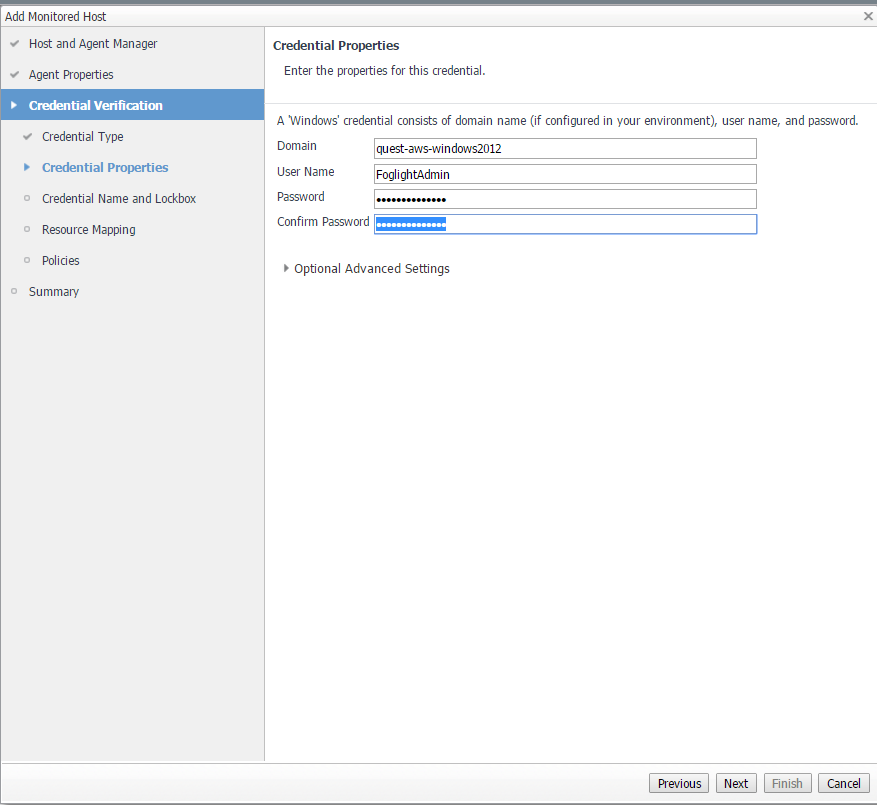The height and width of the screenshot is (805, 877).
Task: Focus the User Name text field
Action: coord(565,174)
